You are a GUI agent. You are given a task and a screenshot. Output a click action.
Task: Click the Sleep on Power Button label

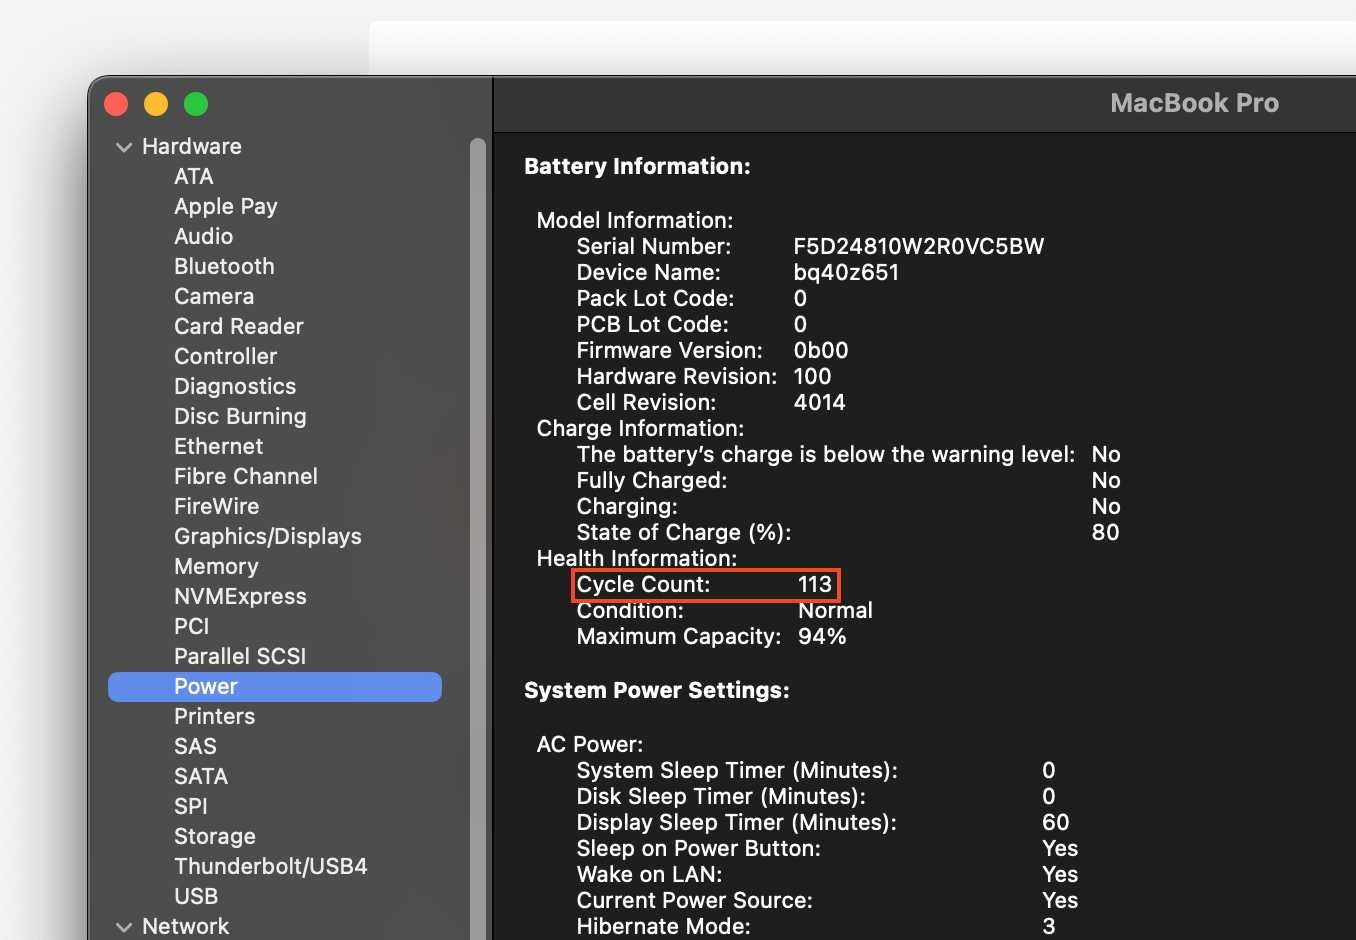699,848
